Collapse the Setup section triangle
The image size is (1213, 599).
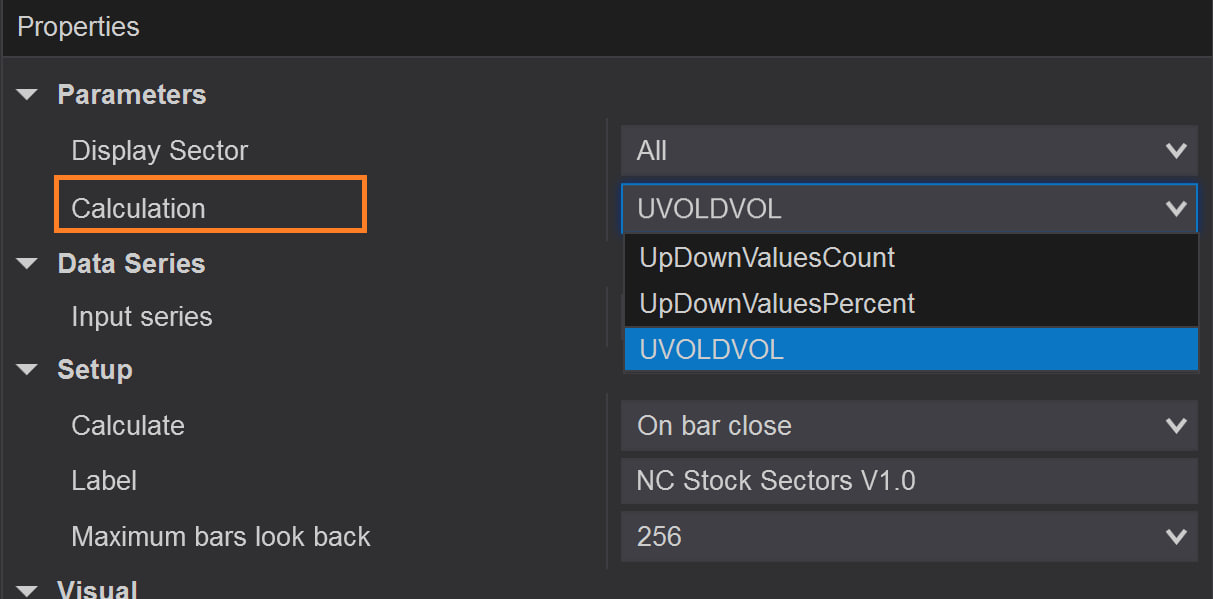click(28, 370)
